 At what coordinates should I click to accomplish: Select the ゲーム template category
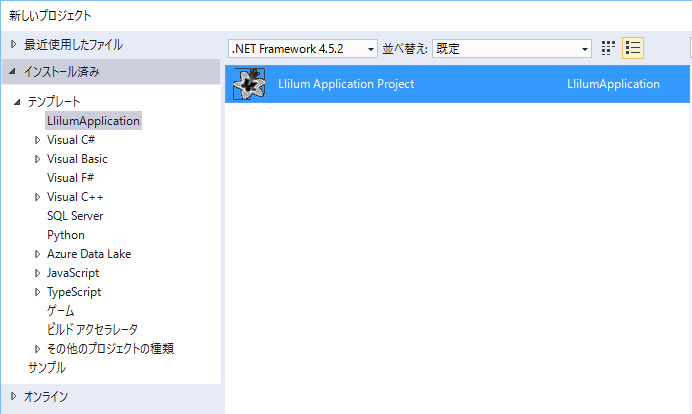pos(60,311)
